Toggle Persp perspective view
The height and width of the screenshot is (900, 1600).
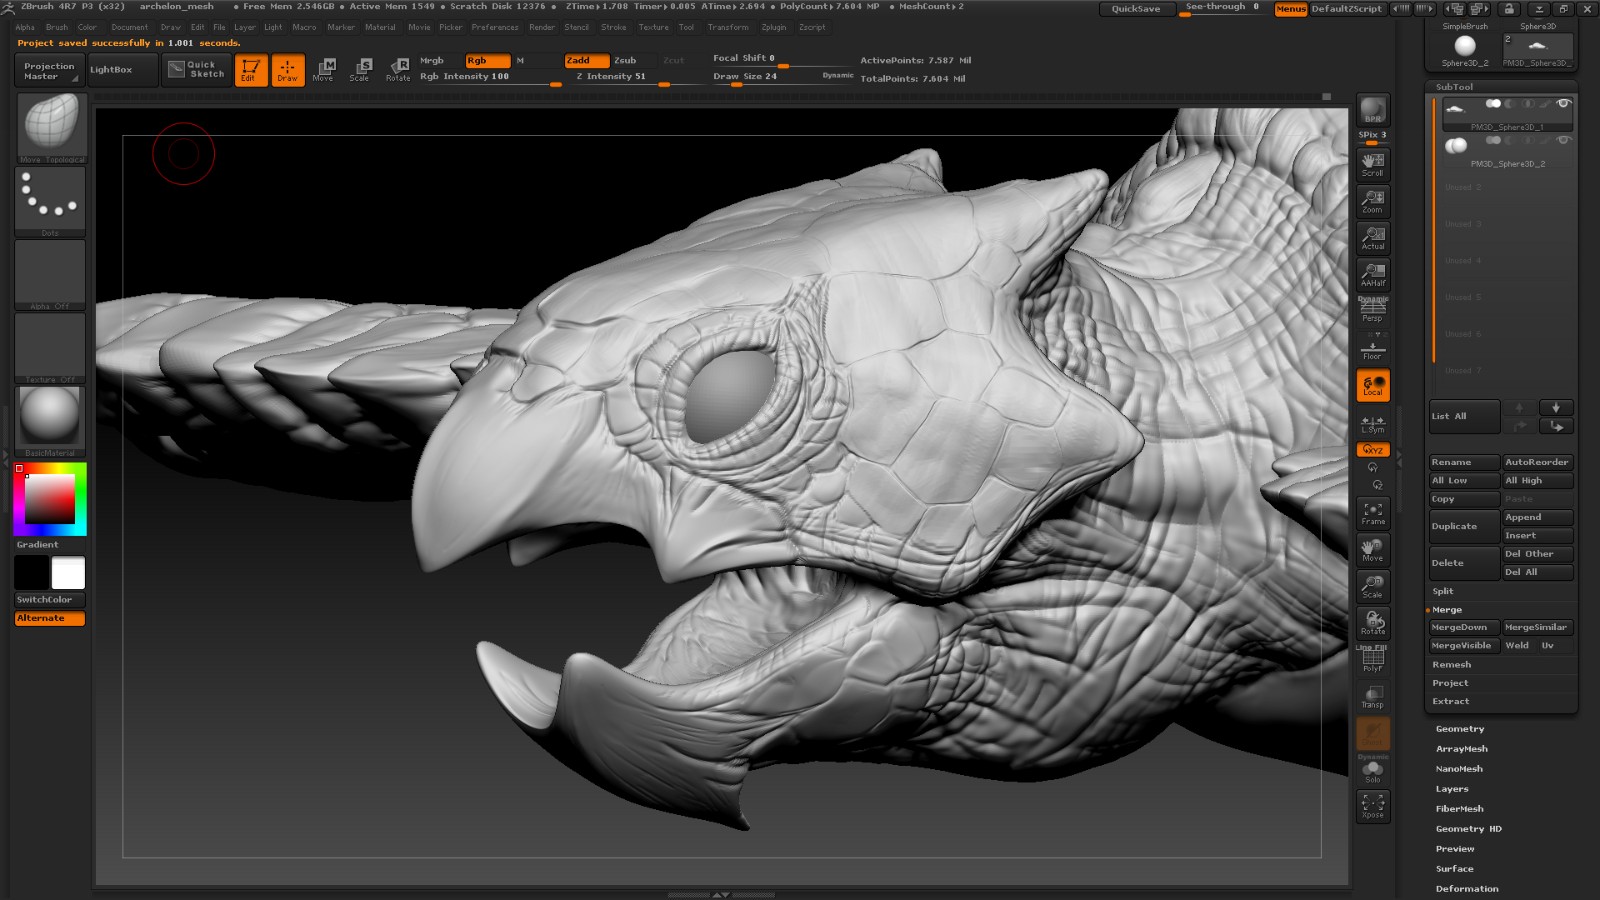tap(1373, 311)
